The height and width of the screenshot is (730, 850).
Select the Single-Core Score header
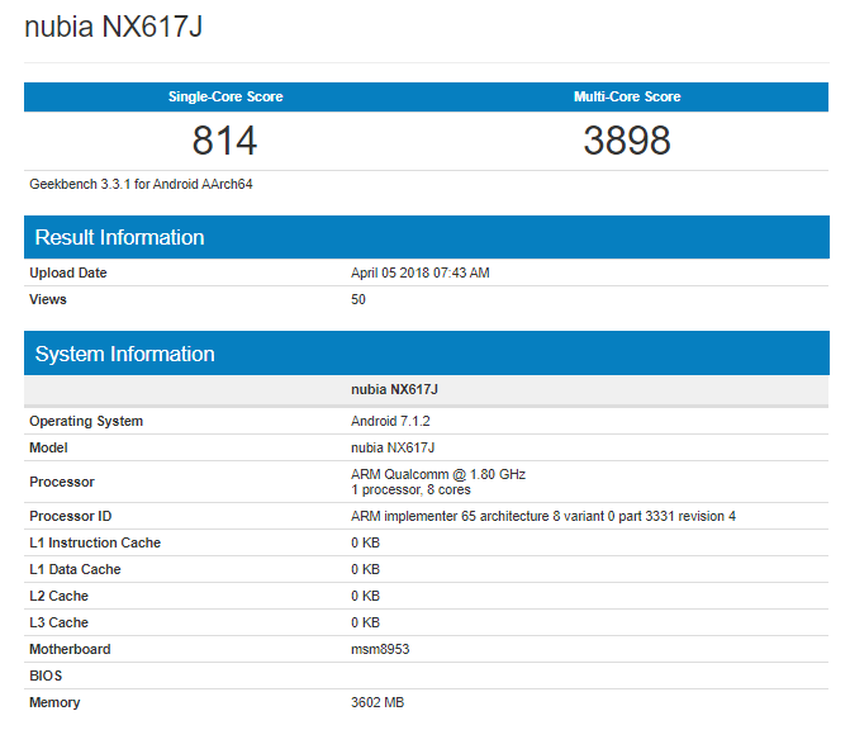click(225, 97)
